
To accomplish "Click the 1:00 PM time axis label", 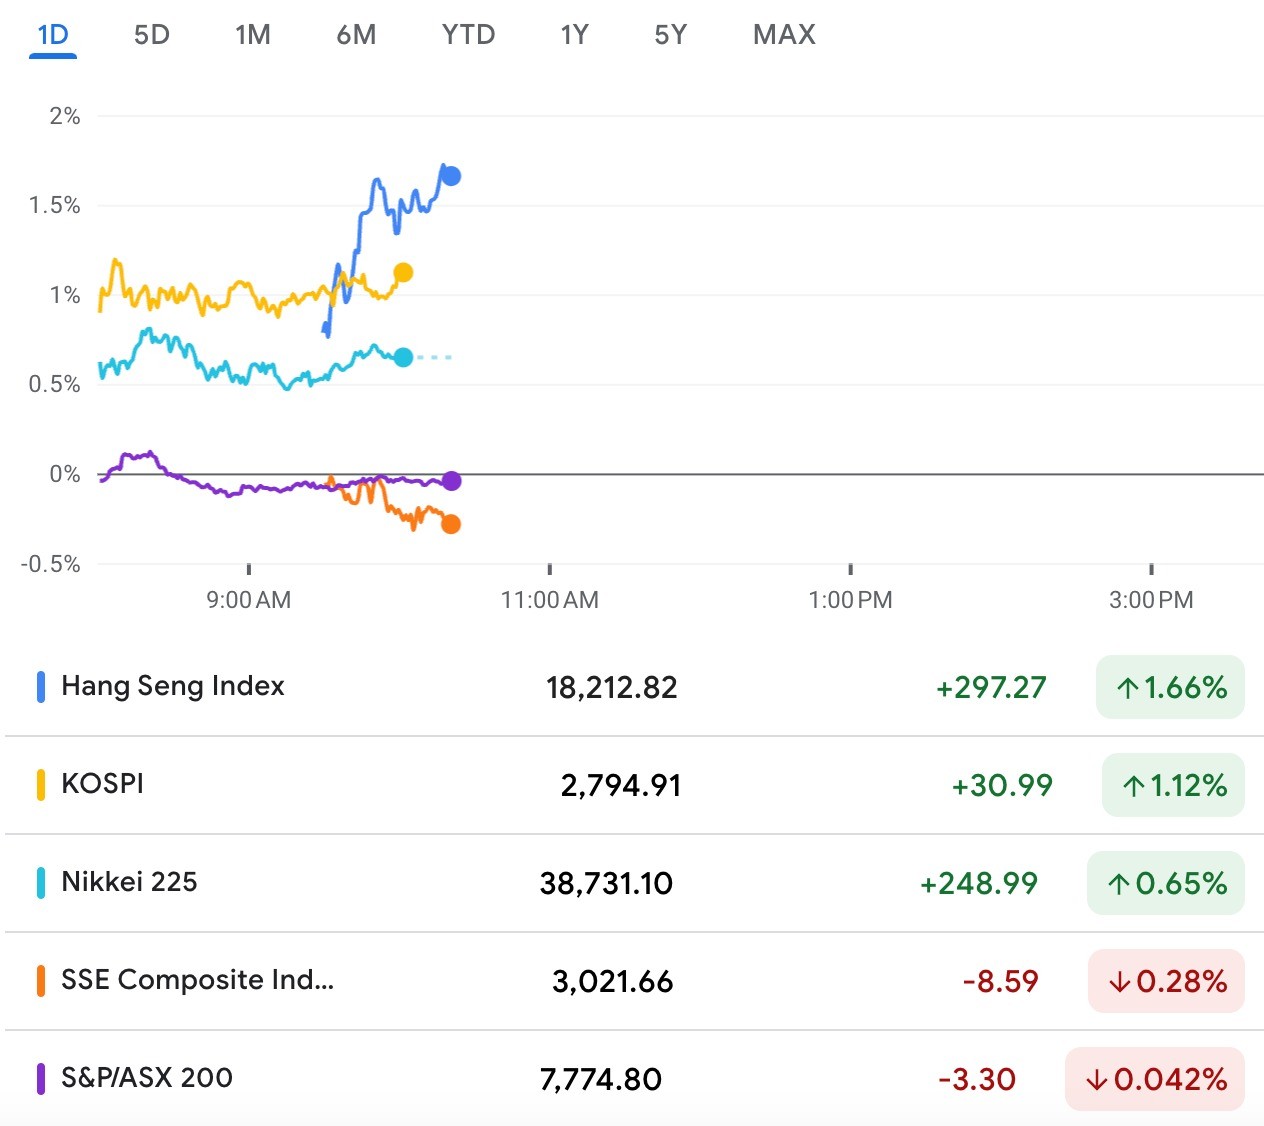I will tap(850, 600).
